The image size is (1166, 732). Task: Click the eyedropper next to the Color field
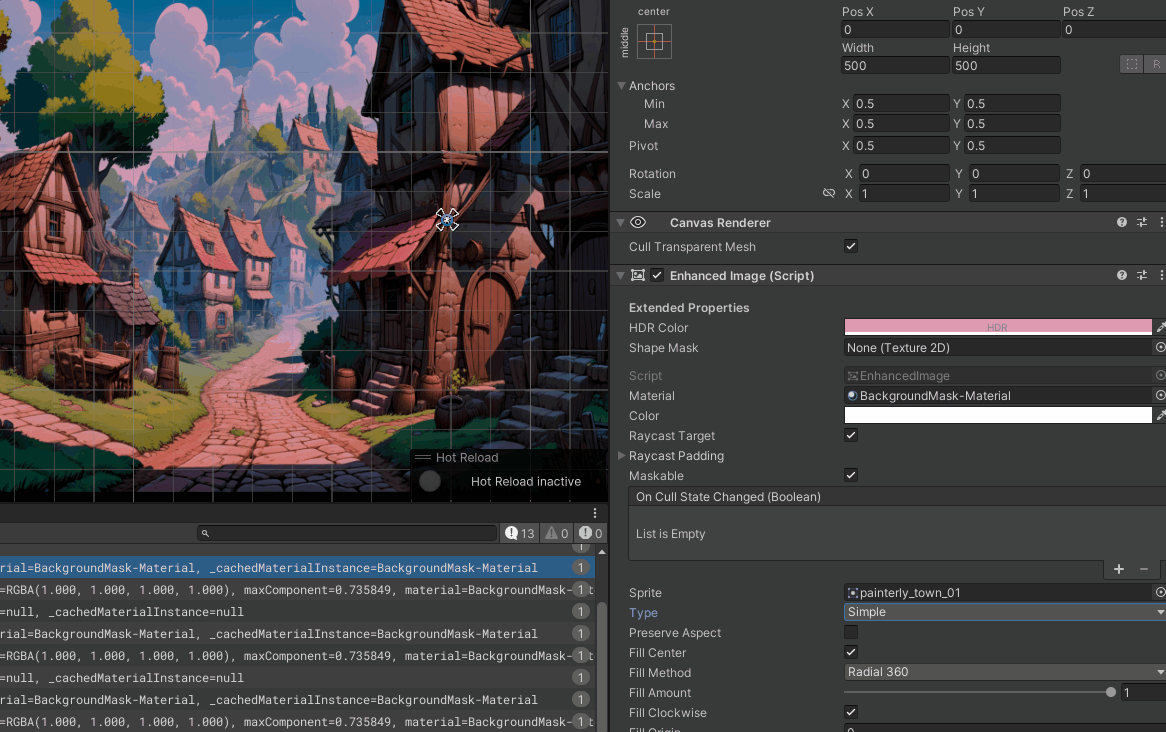coord(1160,415)
